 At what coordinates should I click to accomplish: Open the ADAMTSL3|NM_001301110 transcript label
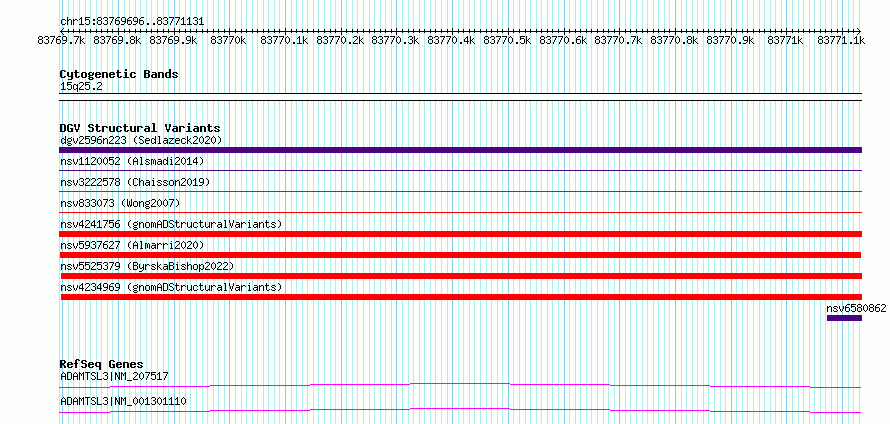tap(123, 402)
